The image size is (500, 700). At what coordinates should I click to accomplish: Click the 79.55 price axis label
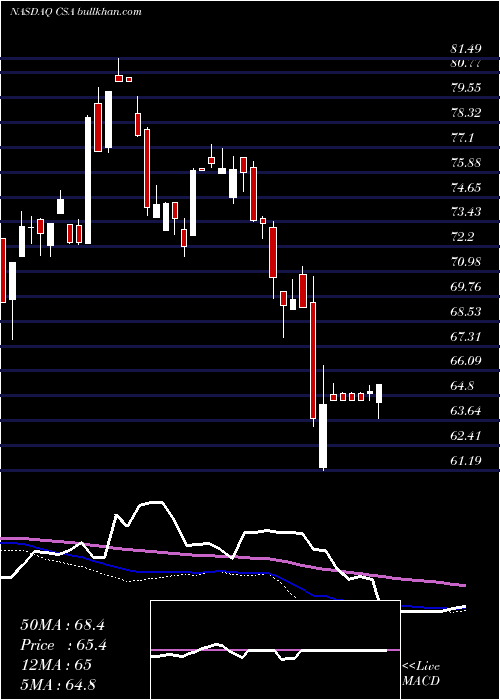coord(466,88)
